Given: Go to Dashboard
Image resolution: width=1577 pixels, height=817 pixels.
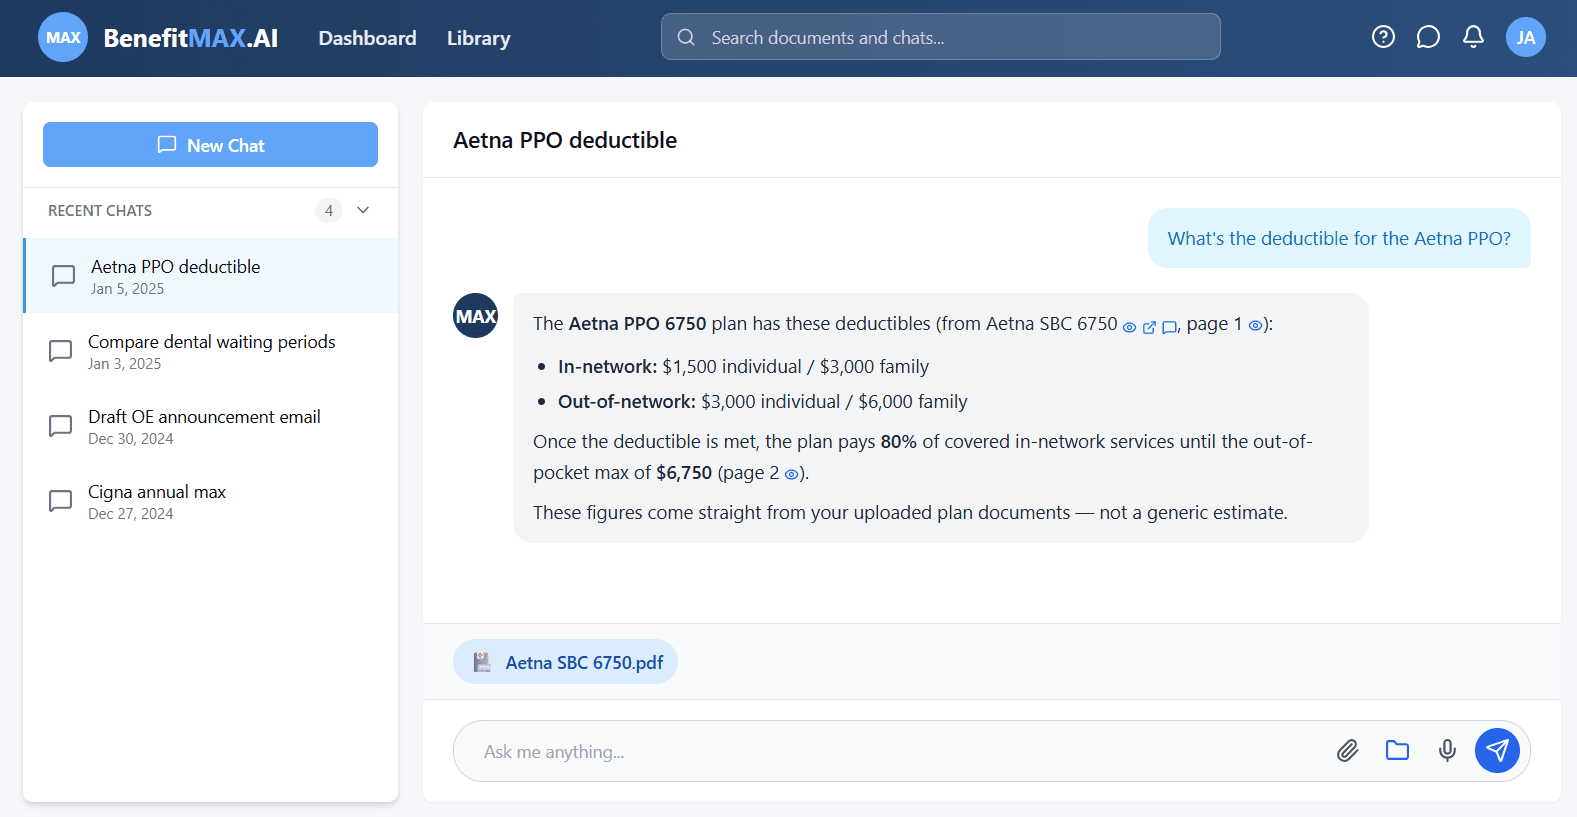Looking at the screenshot, I should 367,38.
